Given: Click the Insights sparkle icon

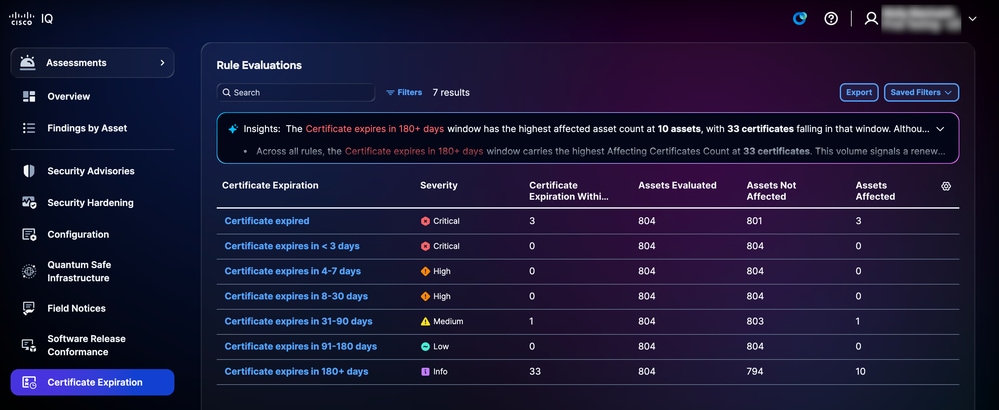Looking at the screenshot, I should pos(233,129).
